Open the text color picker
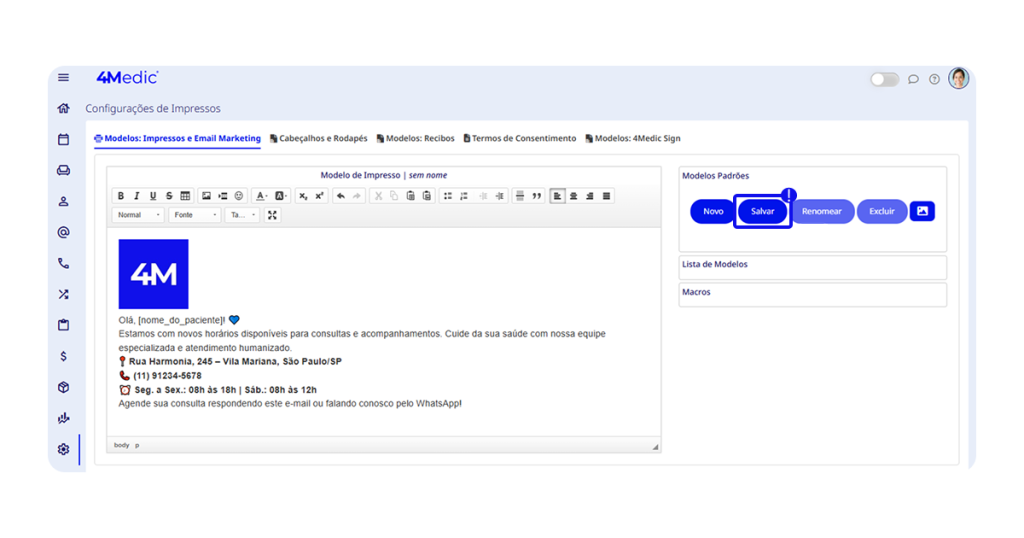1024x538 pixels. tap(261, 196)
